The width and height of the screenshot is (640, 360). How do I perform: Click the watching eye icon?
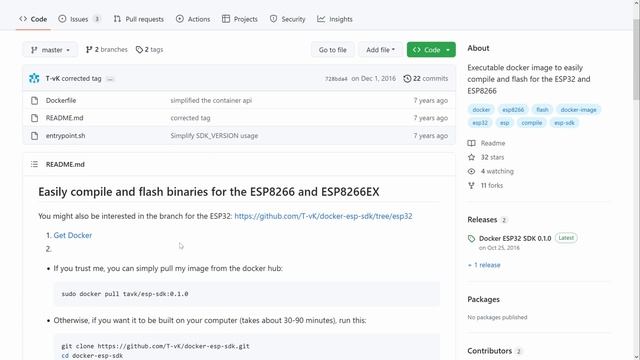click(x=471, y=171)
